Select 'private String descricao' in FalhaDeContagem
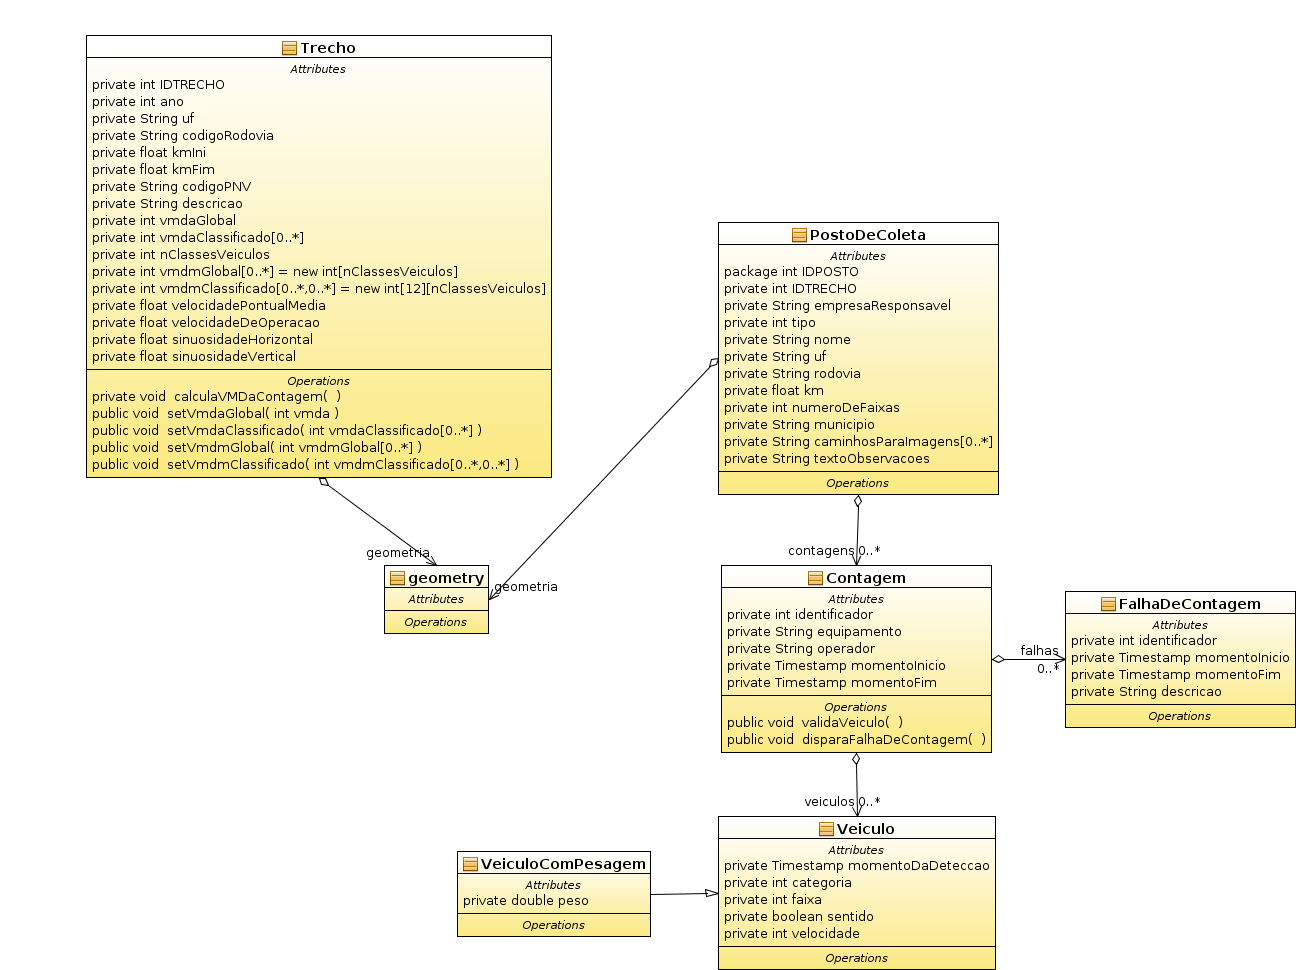 click(x=1146, y=692)
